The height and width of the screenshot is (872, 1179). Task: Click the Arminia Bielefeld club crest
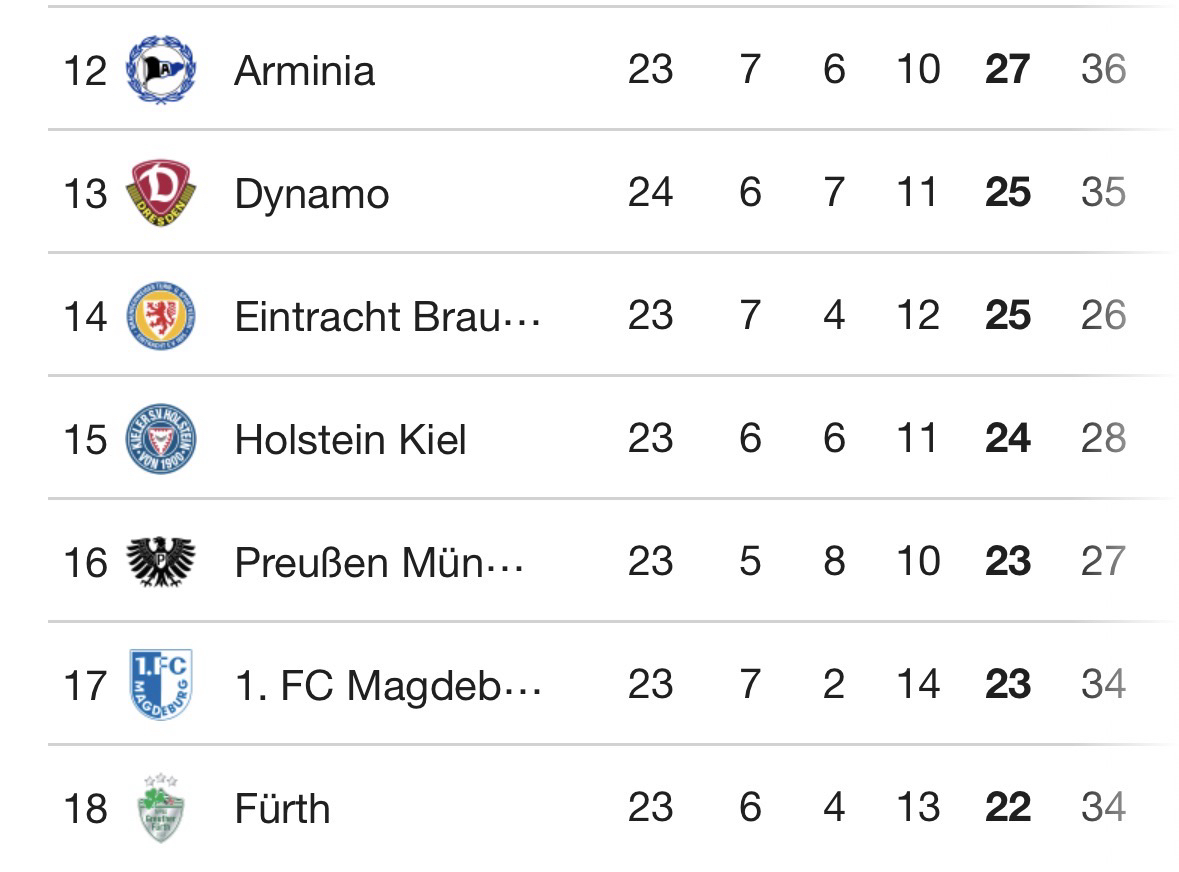coord(161,70)
